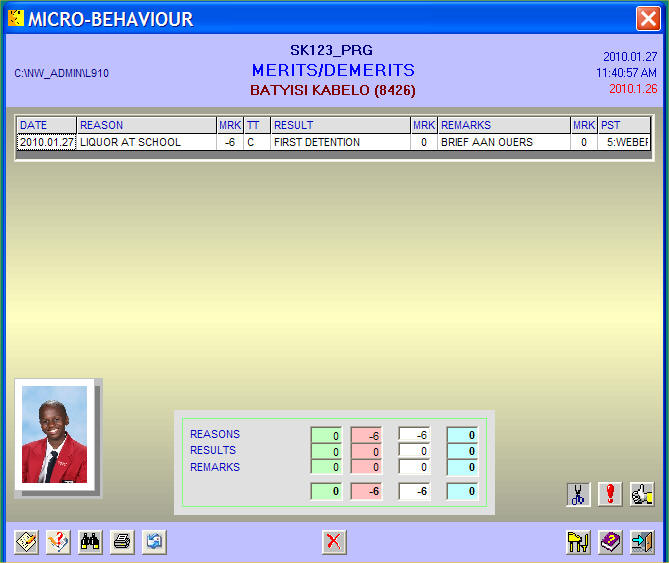Click the student photo thumbnail
This screenshot has height=563, width=669.
tap(54, 434)
